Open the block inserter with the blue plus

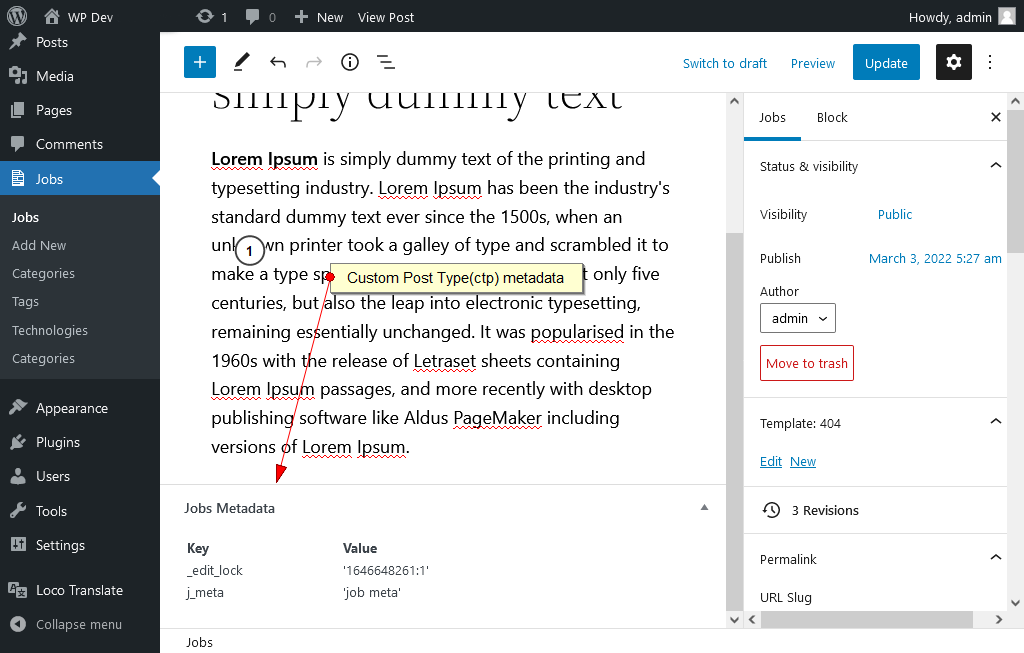(199, 62)
